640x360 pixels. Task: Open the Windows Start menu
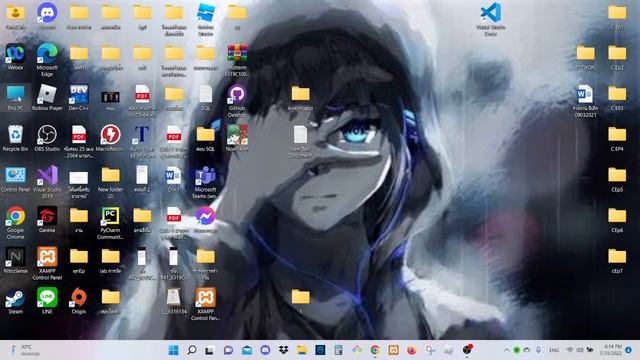173,350
